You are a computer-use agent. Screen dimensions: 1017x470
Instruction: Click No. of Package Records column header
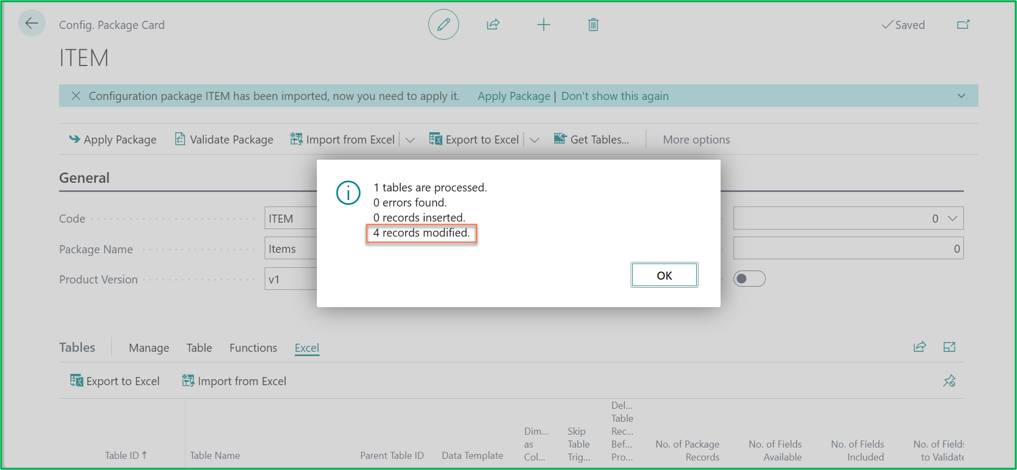point(687,450)
